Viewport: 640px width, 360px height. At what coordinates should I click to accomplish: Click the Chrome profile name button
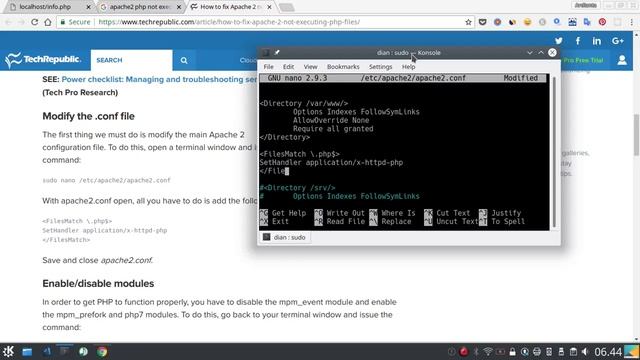tap(586, 6)
